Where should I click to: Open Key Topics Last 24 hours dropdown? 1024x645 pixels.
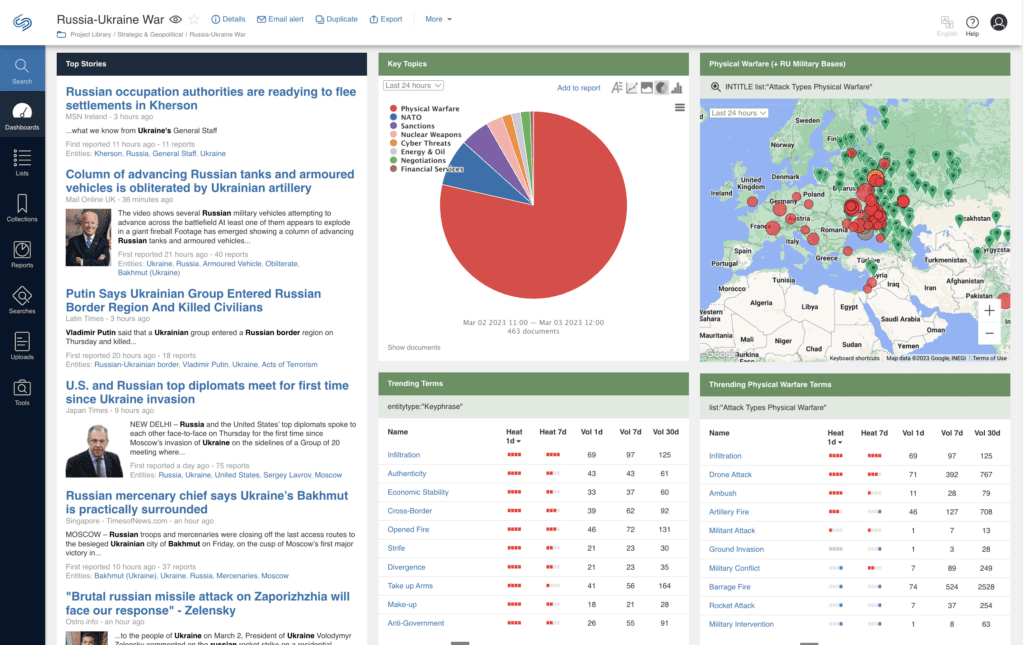pyautogui.click(x=413, y=86)
